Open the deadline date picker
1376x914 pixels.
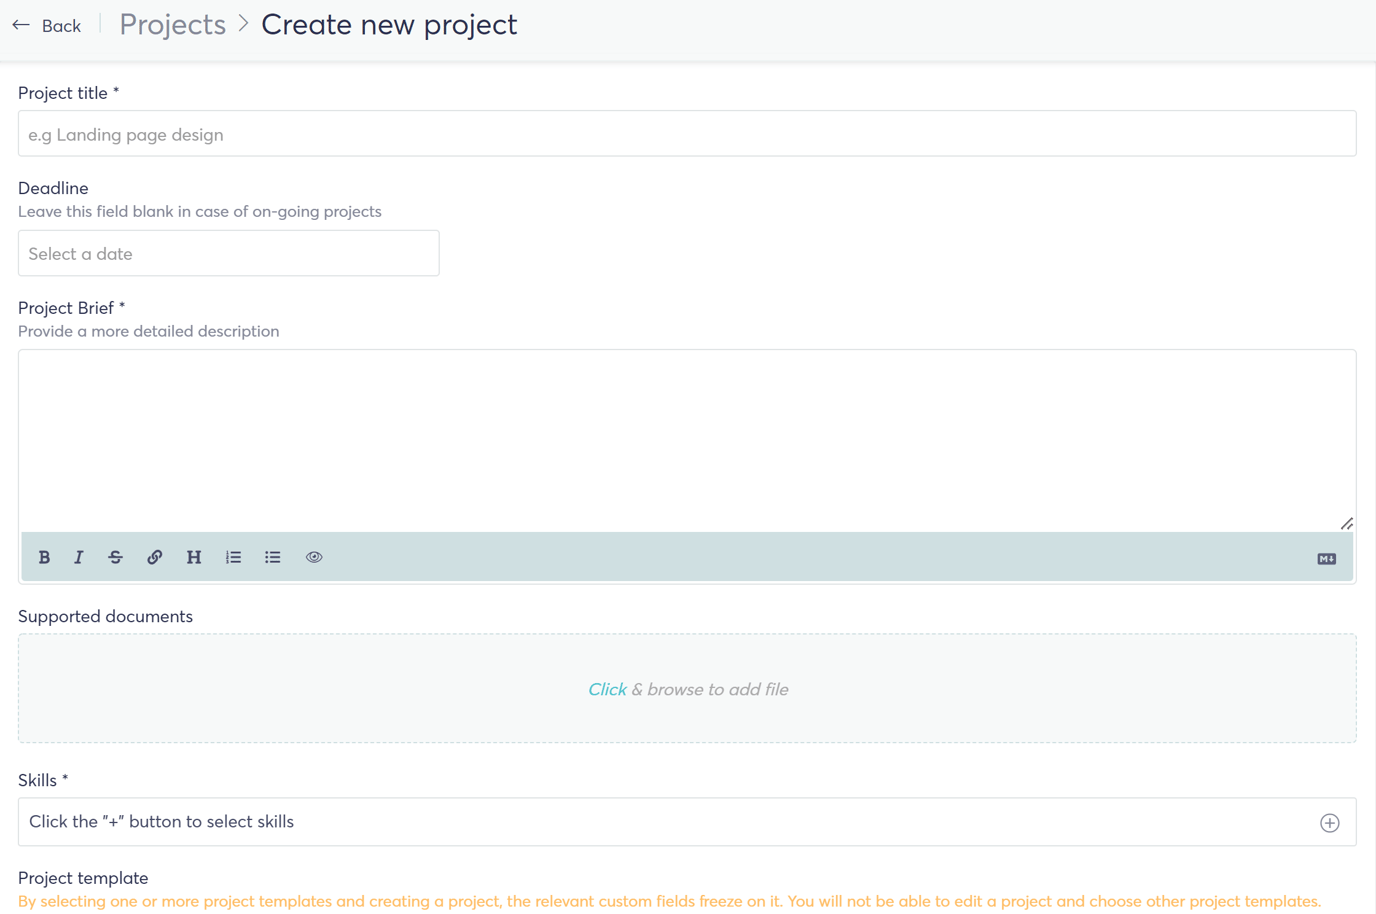coord(228,253)
